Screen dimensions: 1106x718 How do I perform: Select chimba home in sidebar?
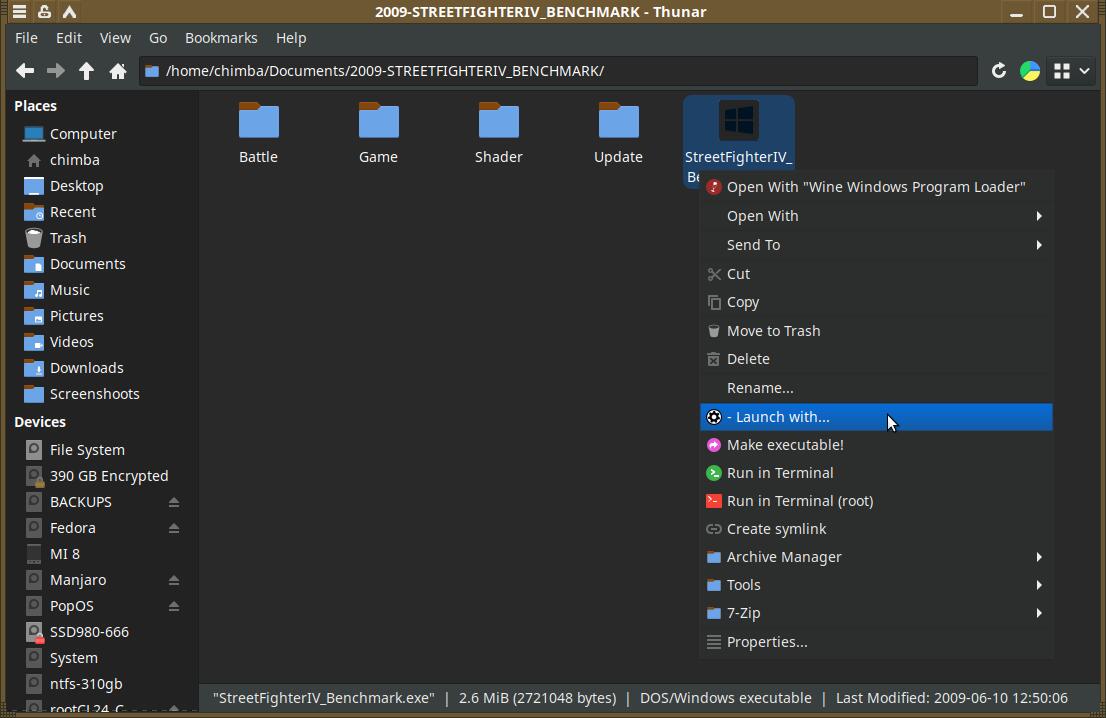tap(100, 160)
